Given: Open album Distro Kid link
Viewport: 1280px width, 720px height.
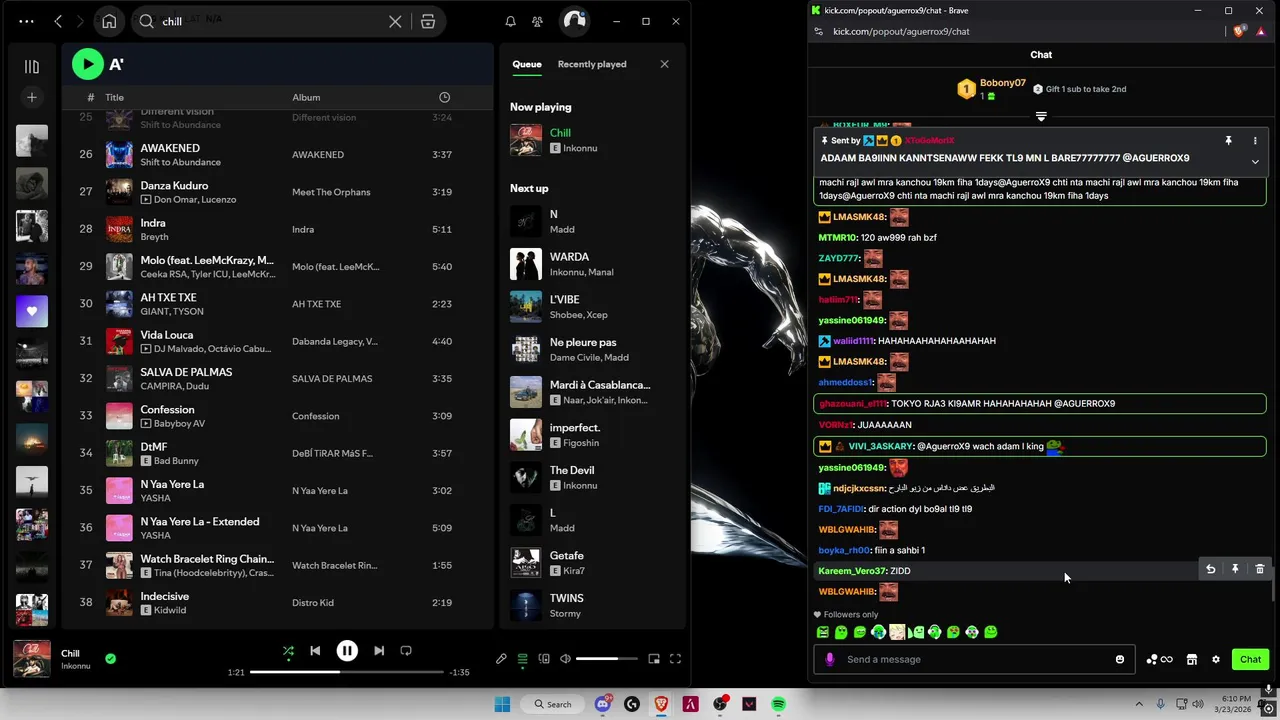Looking at the screenshot, I should pyautogui.click(x=313, y=603).
